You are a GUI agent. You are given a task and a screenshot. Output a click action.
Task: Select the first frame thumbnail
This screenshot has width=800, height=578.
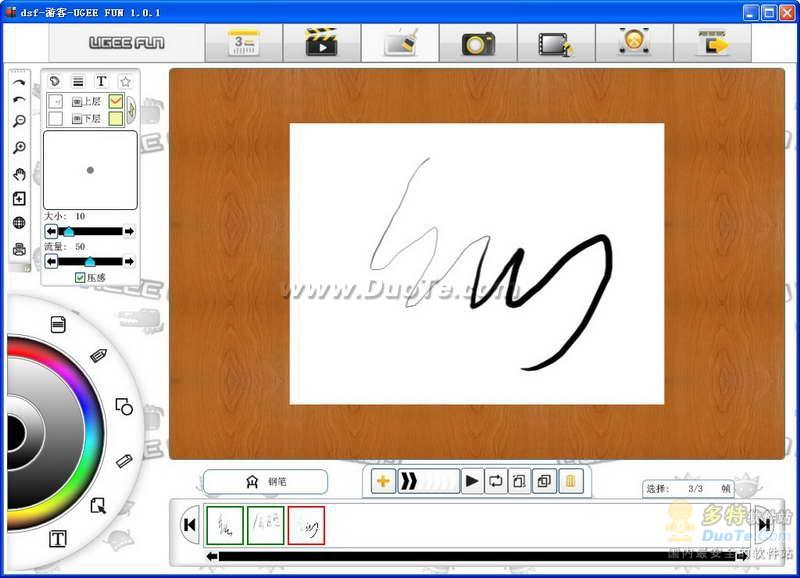click(x=224, y=525)
